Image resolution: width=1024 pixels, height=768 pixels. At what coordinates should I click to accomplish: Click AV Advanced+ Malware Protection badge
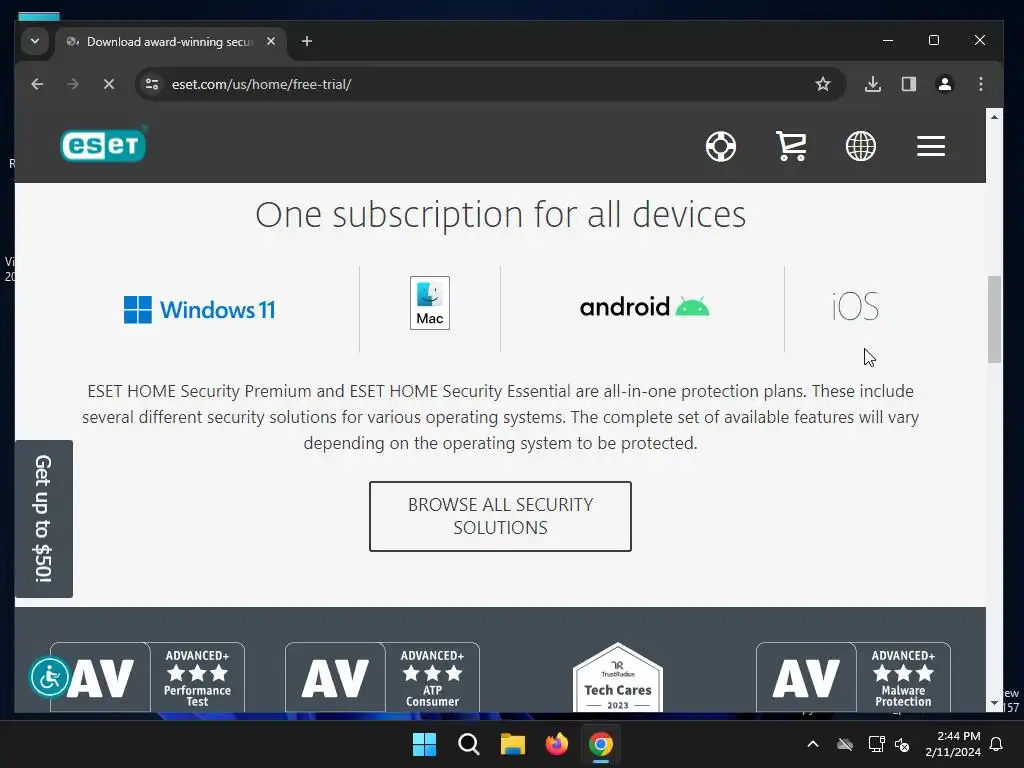coord(854,677)
